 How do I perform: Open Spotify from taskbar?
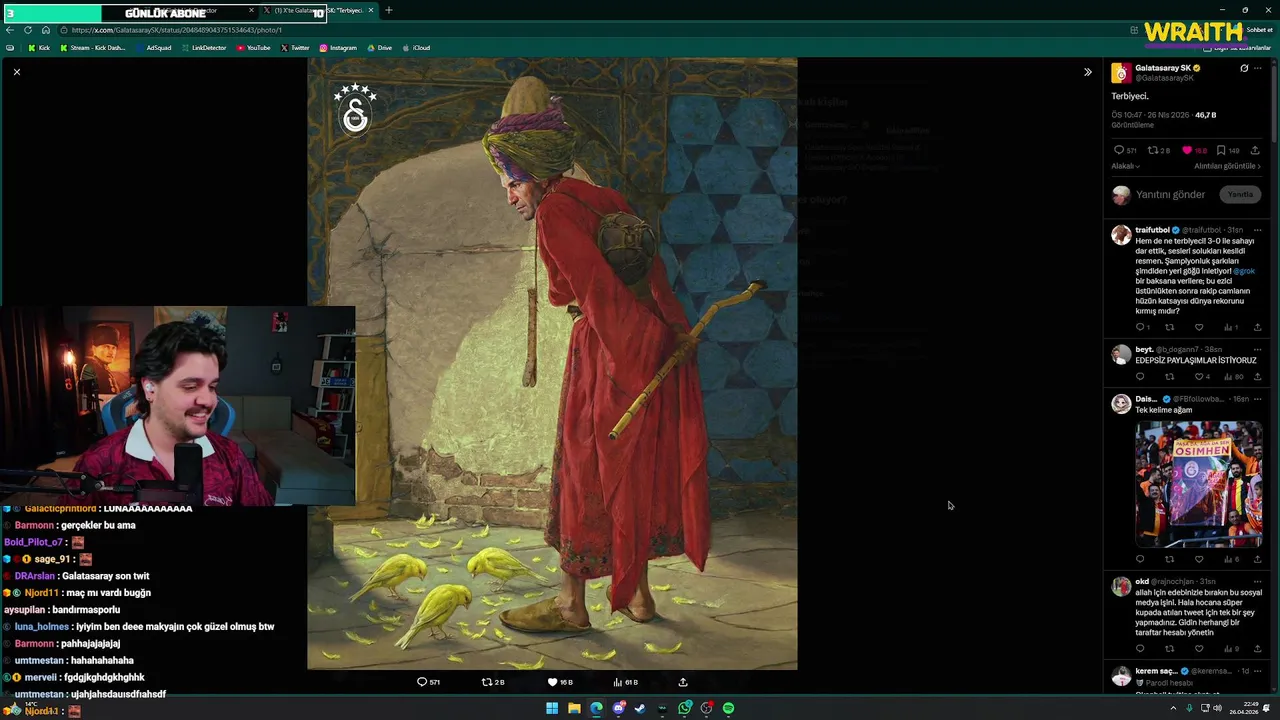[x=728, y=708]
